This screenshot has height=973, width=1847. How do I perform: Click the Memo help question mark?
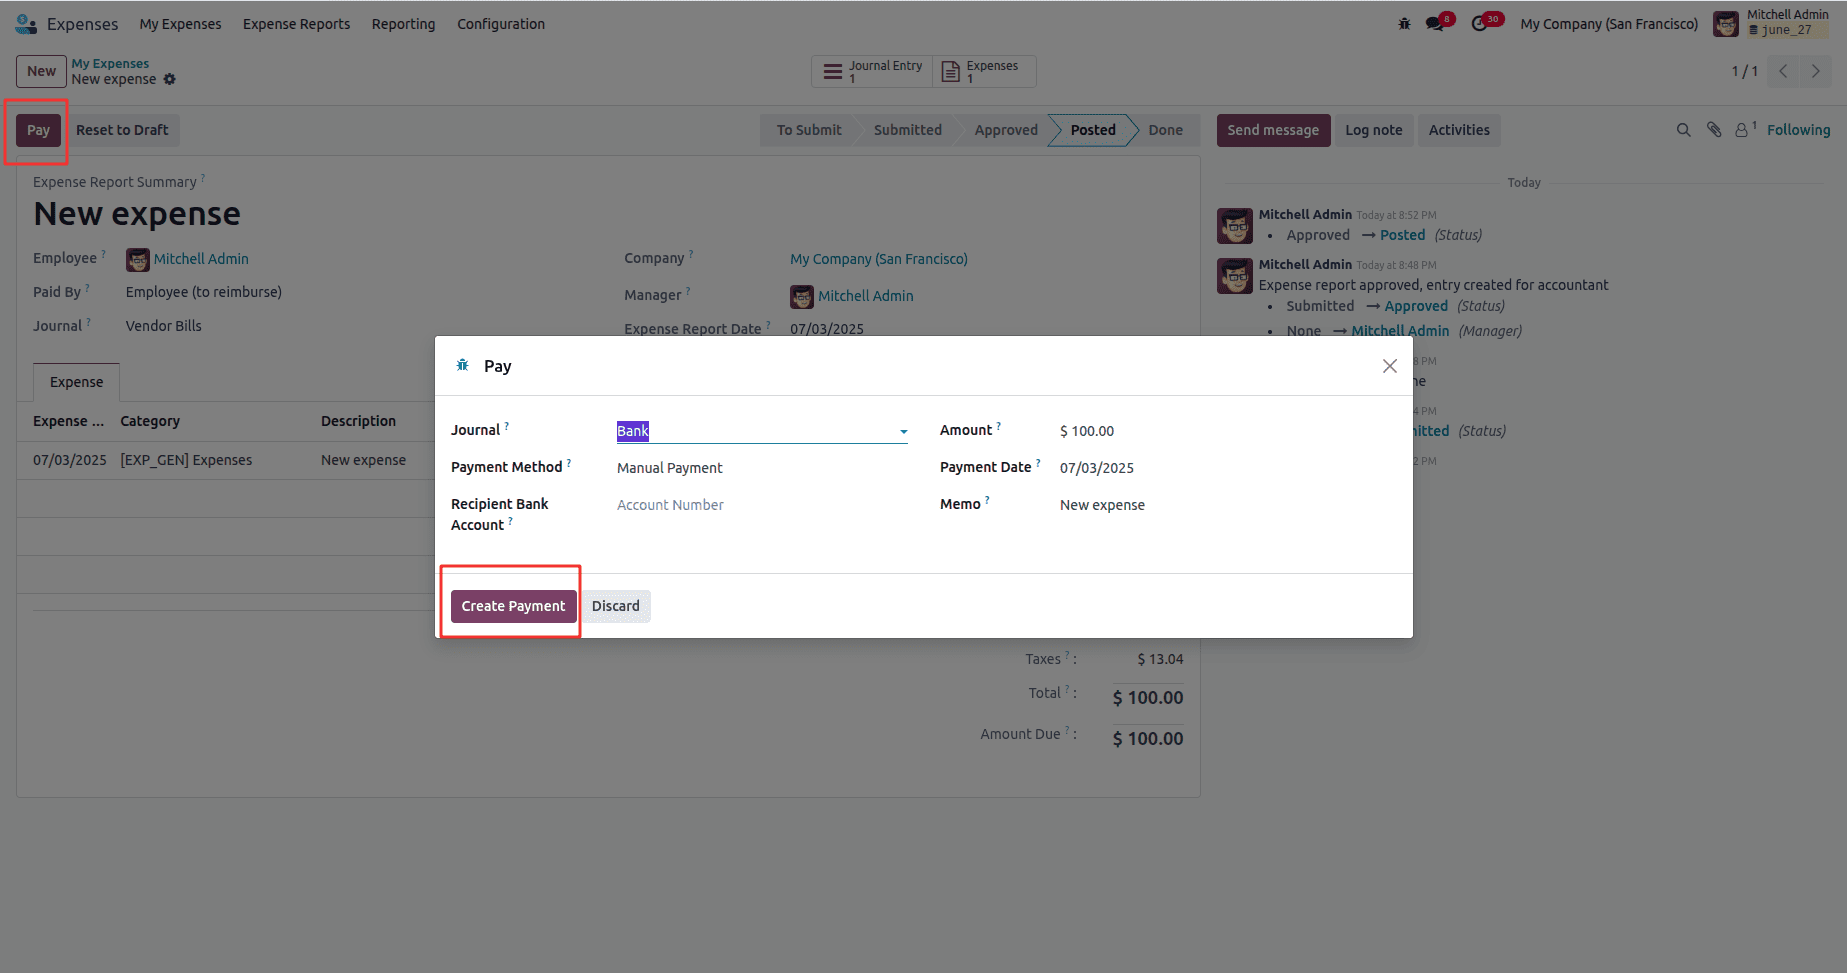(x=987, y=500)
